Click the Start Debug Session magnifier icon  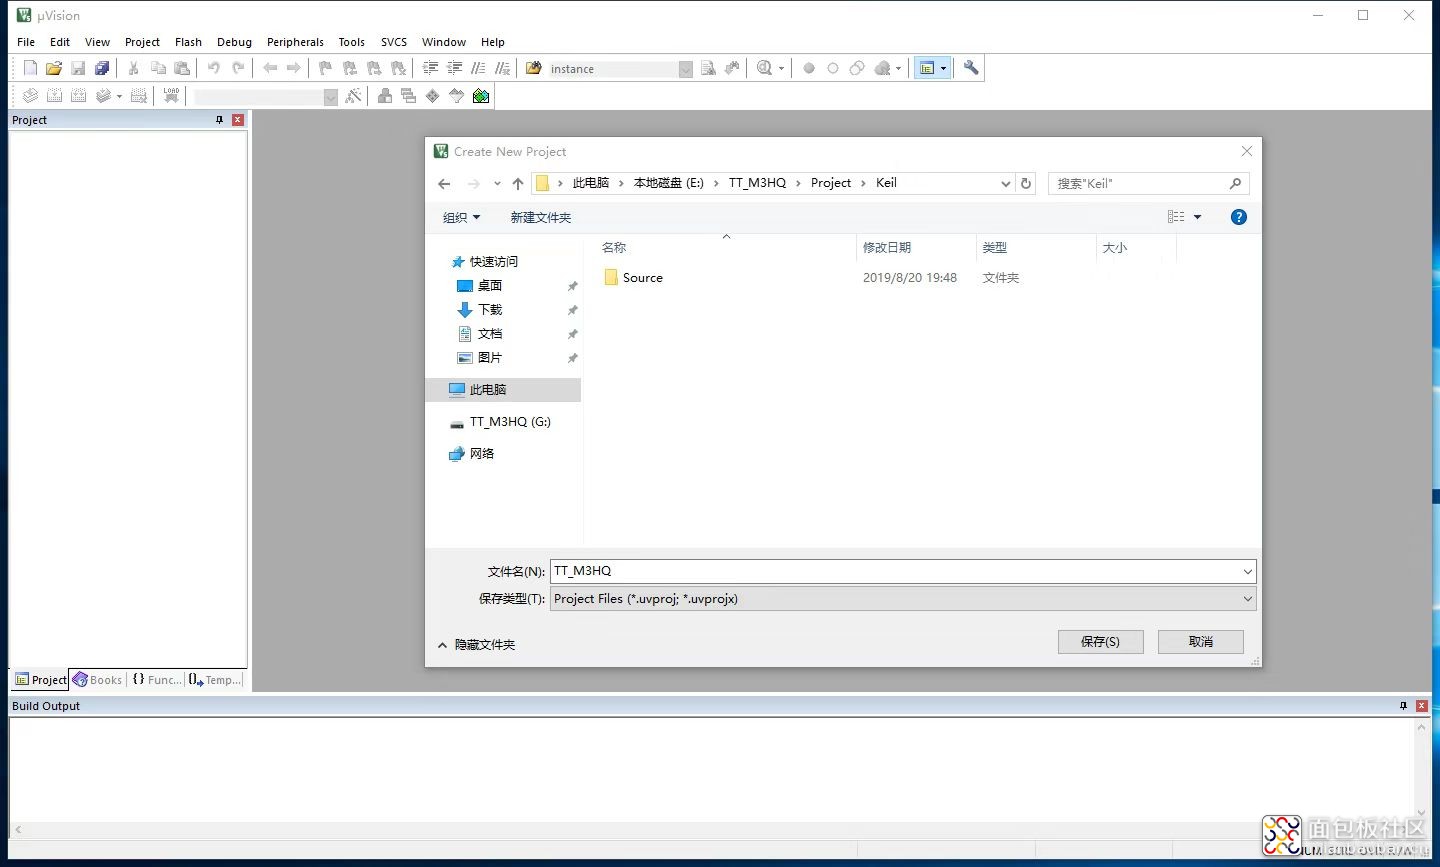(765, 68)
